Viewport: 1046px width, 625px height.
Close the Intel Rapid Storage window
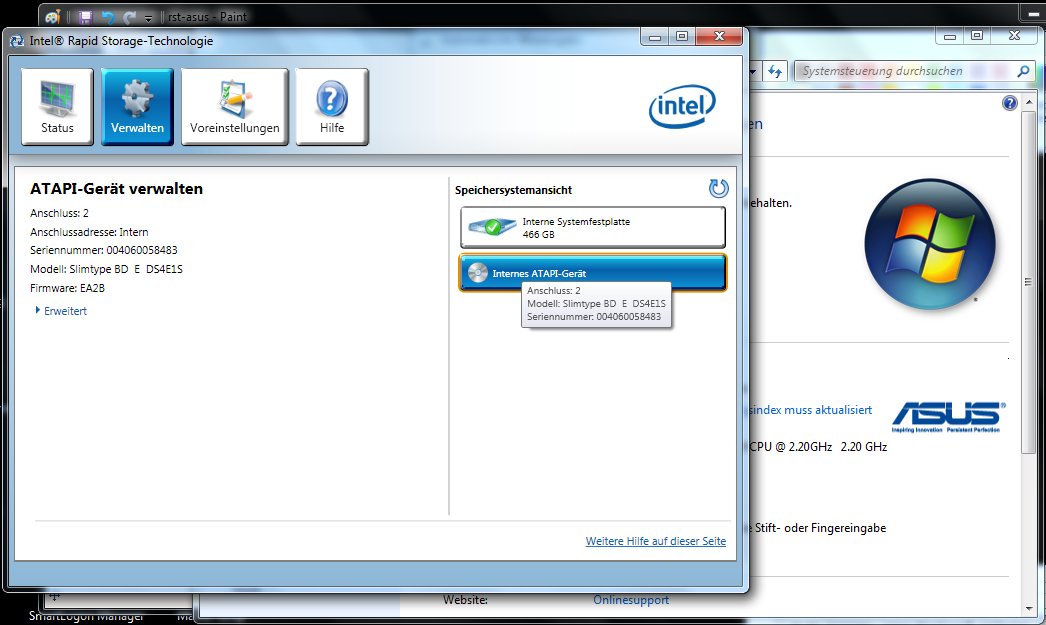click(x=719, y=37)
